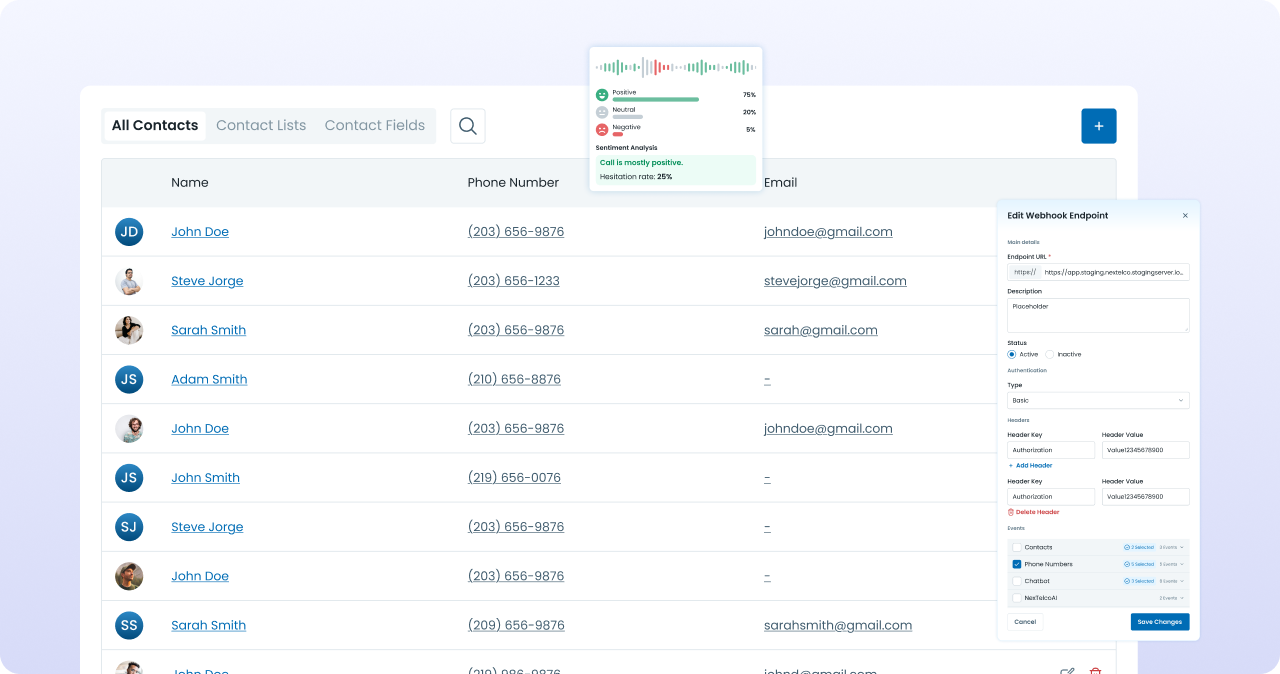This screenshot has width=1280, height=674.
Task: Close the Edit Webhook Endpoint panel
Action: [x=1185, y=215]
